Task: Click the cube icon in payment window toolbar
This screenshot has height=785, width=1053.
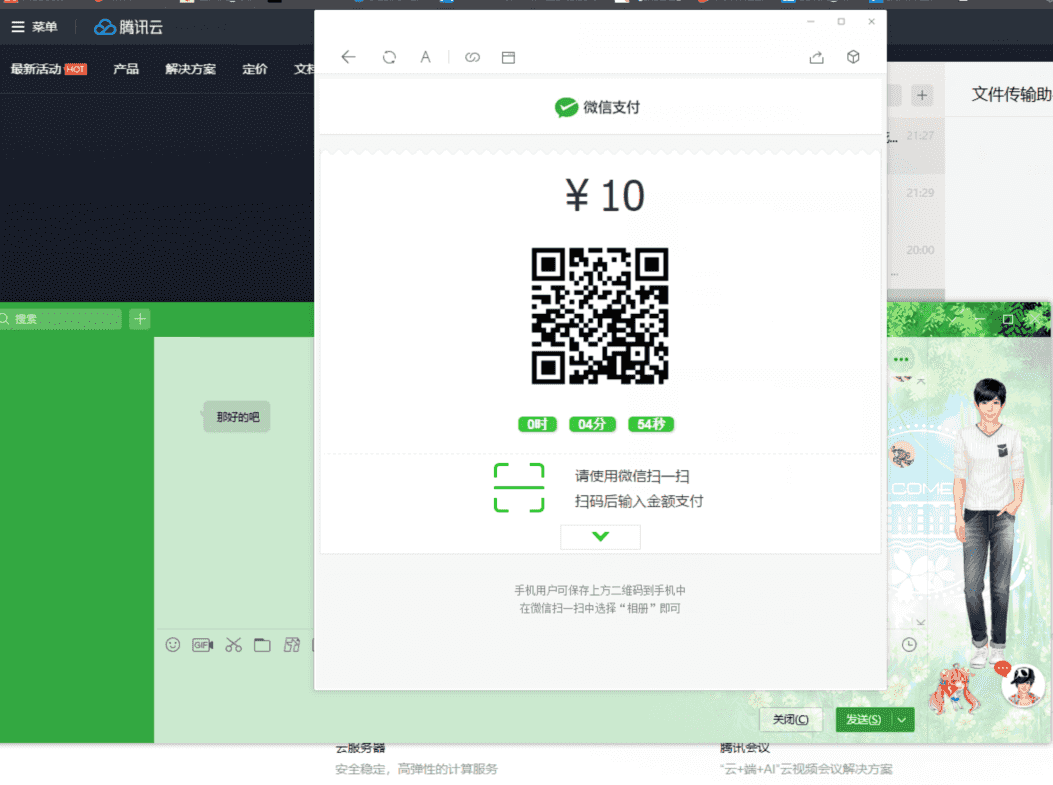Action: click(x=853, y=57)
